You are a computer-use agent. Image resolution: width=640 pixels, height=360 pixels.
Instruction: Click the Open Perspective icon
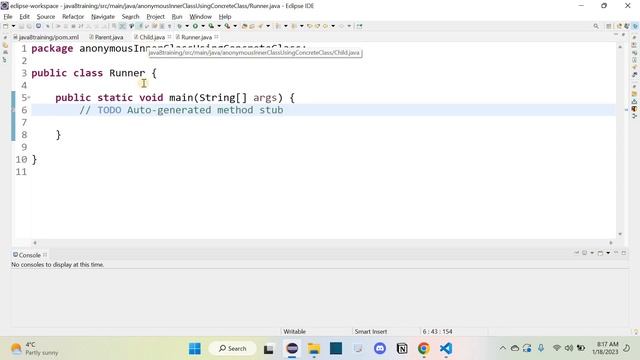(609, 26)
